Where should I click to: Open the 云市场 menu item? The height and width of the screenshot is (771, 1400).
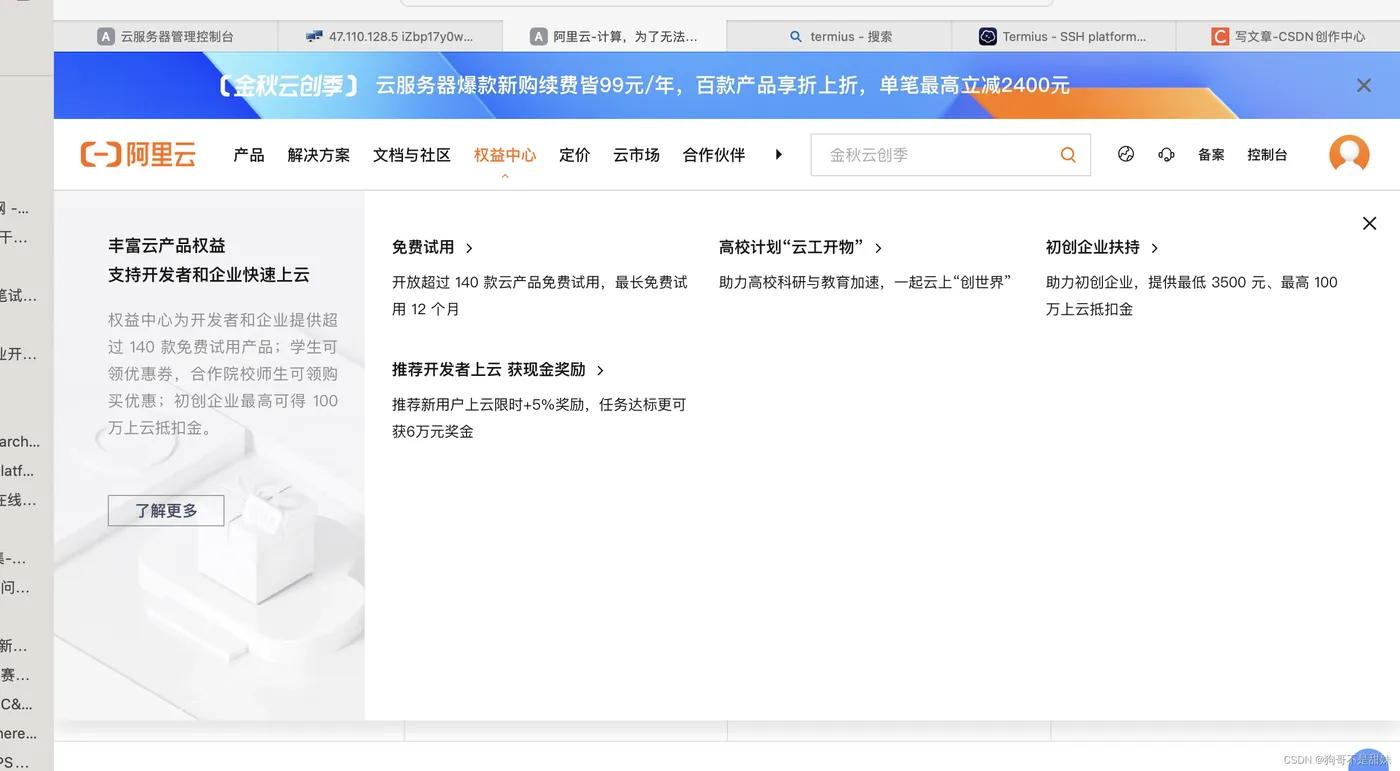pyautogui.click(x=637, y=155)
